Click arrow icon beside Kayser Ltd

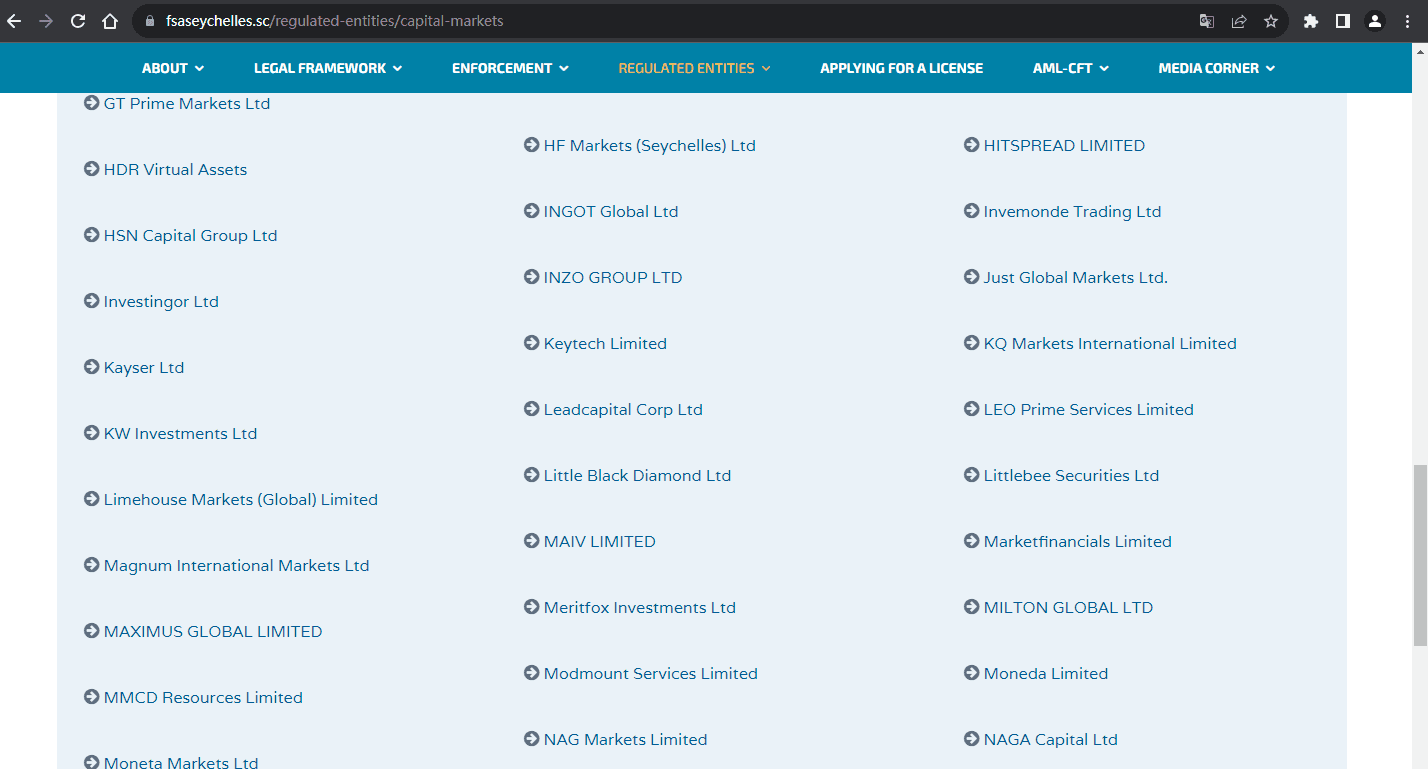[x=92, y=367]
